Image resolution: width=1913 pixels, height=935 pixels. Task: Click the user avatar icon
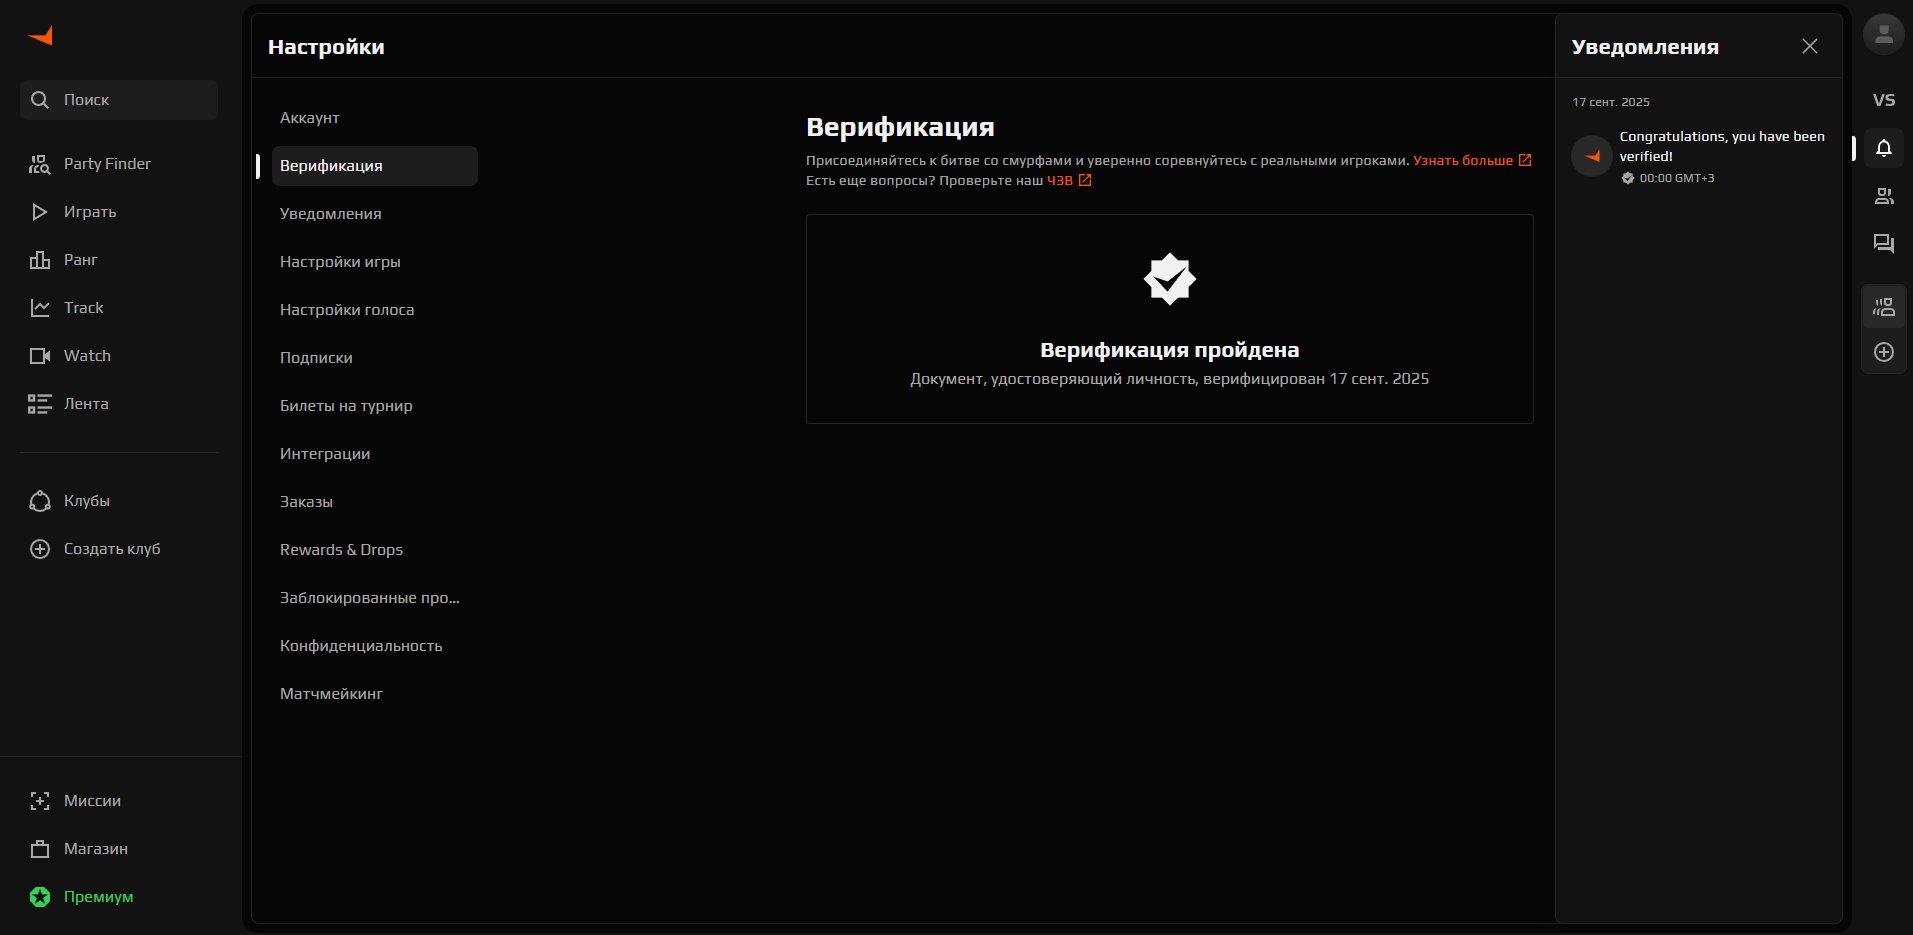pyautogui.click(x=1883, y=34)
